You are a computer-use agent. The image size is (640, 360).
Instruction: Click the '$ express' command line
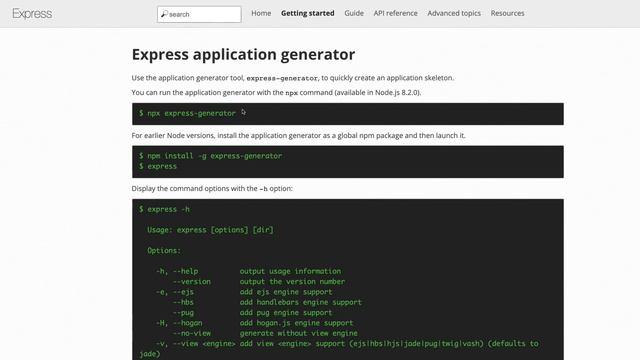[x=158, y=166]
